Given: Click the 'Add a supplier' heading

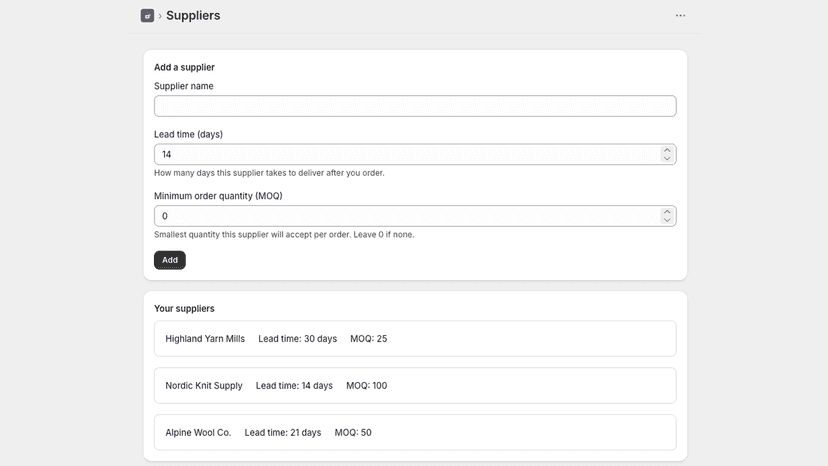Looking at the screenshot, I should 184,67.
